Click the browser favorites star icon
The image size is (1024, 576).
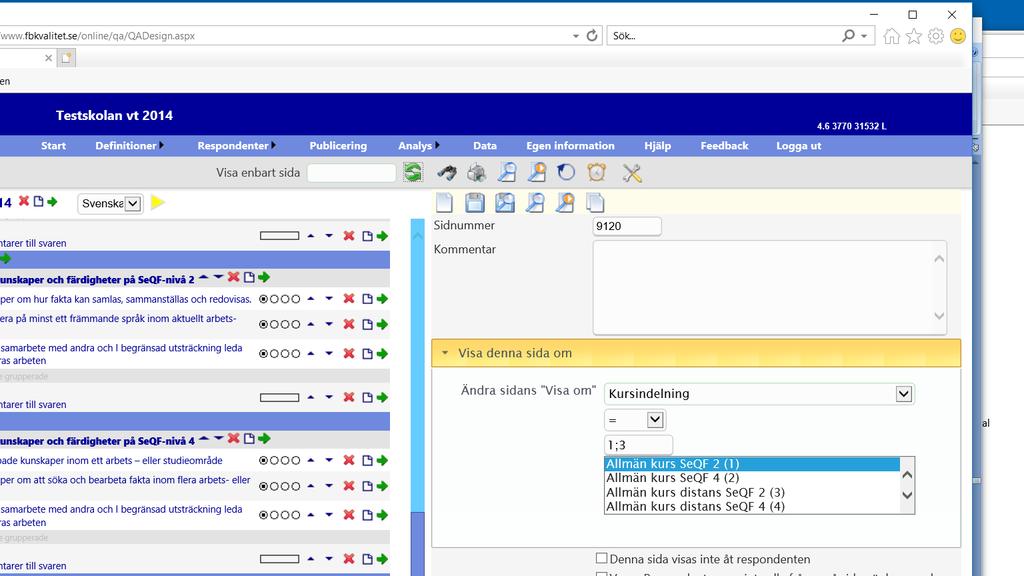click(914, 36)
